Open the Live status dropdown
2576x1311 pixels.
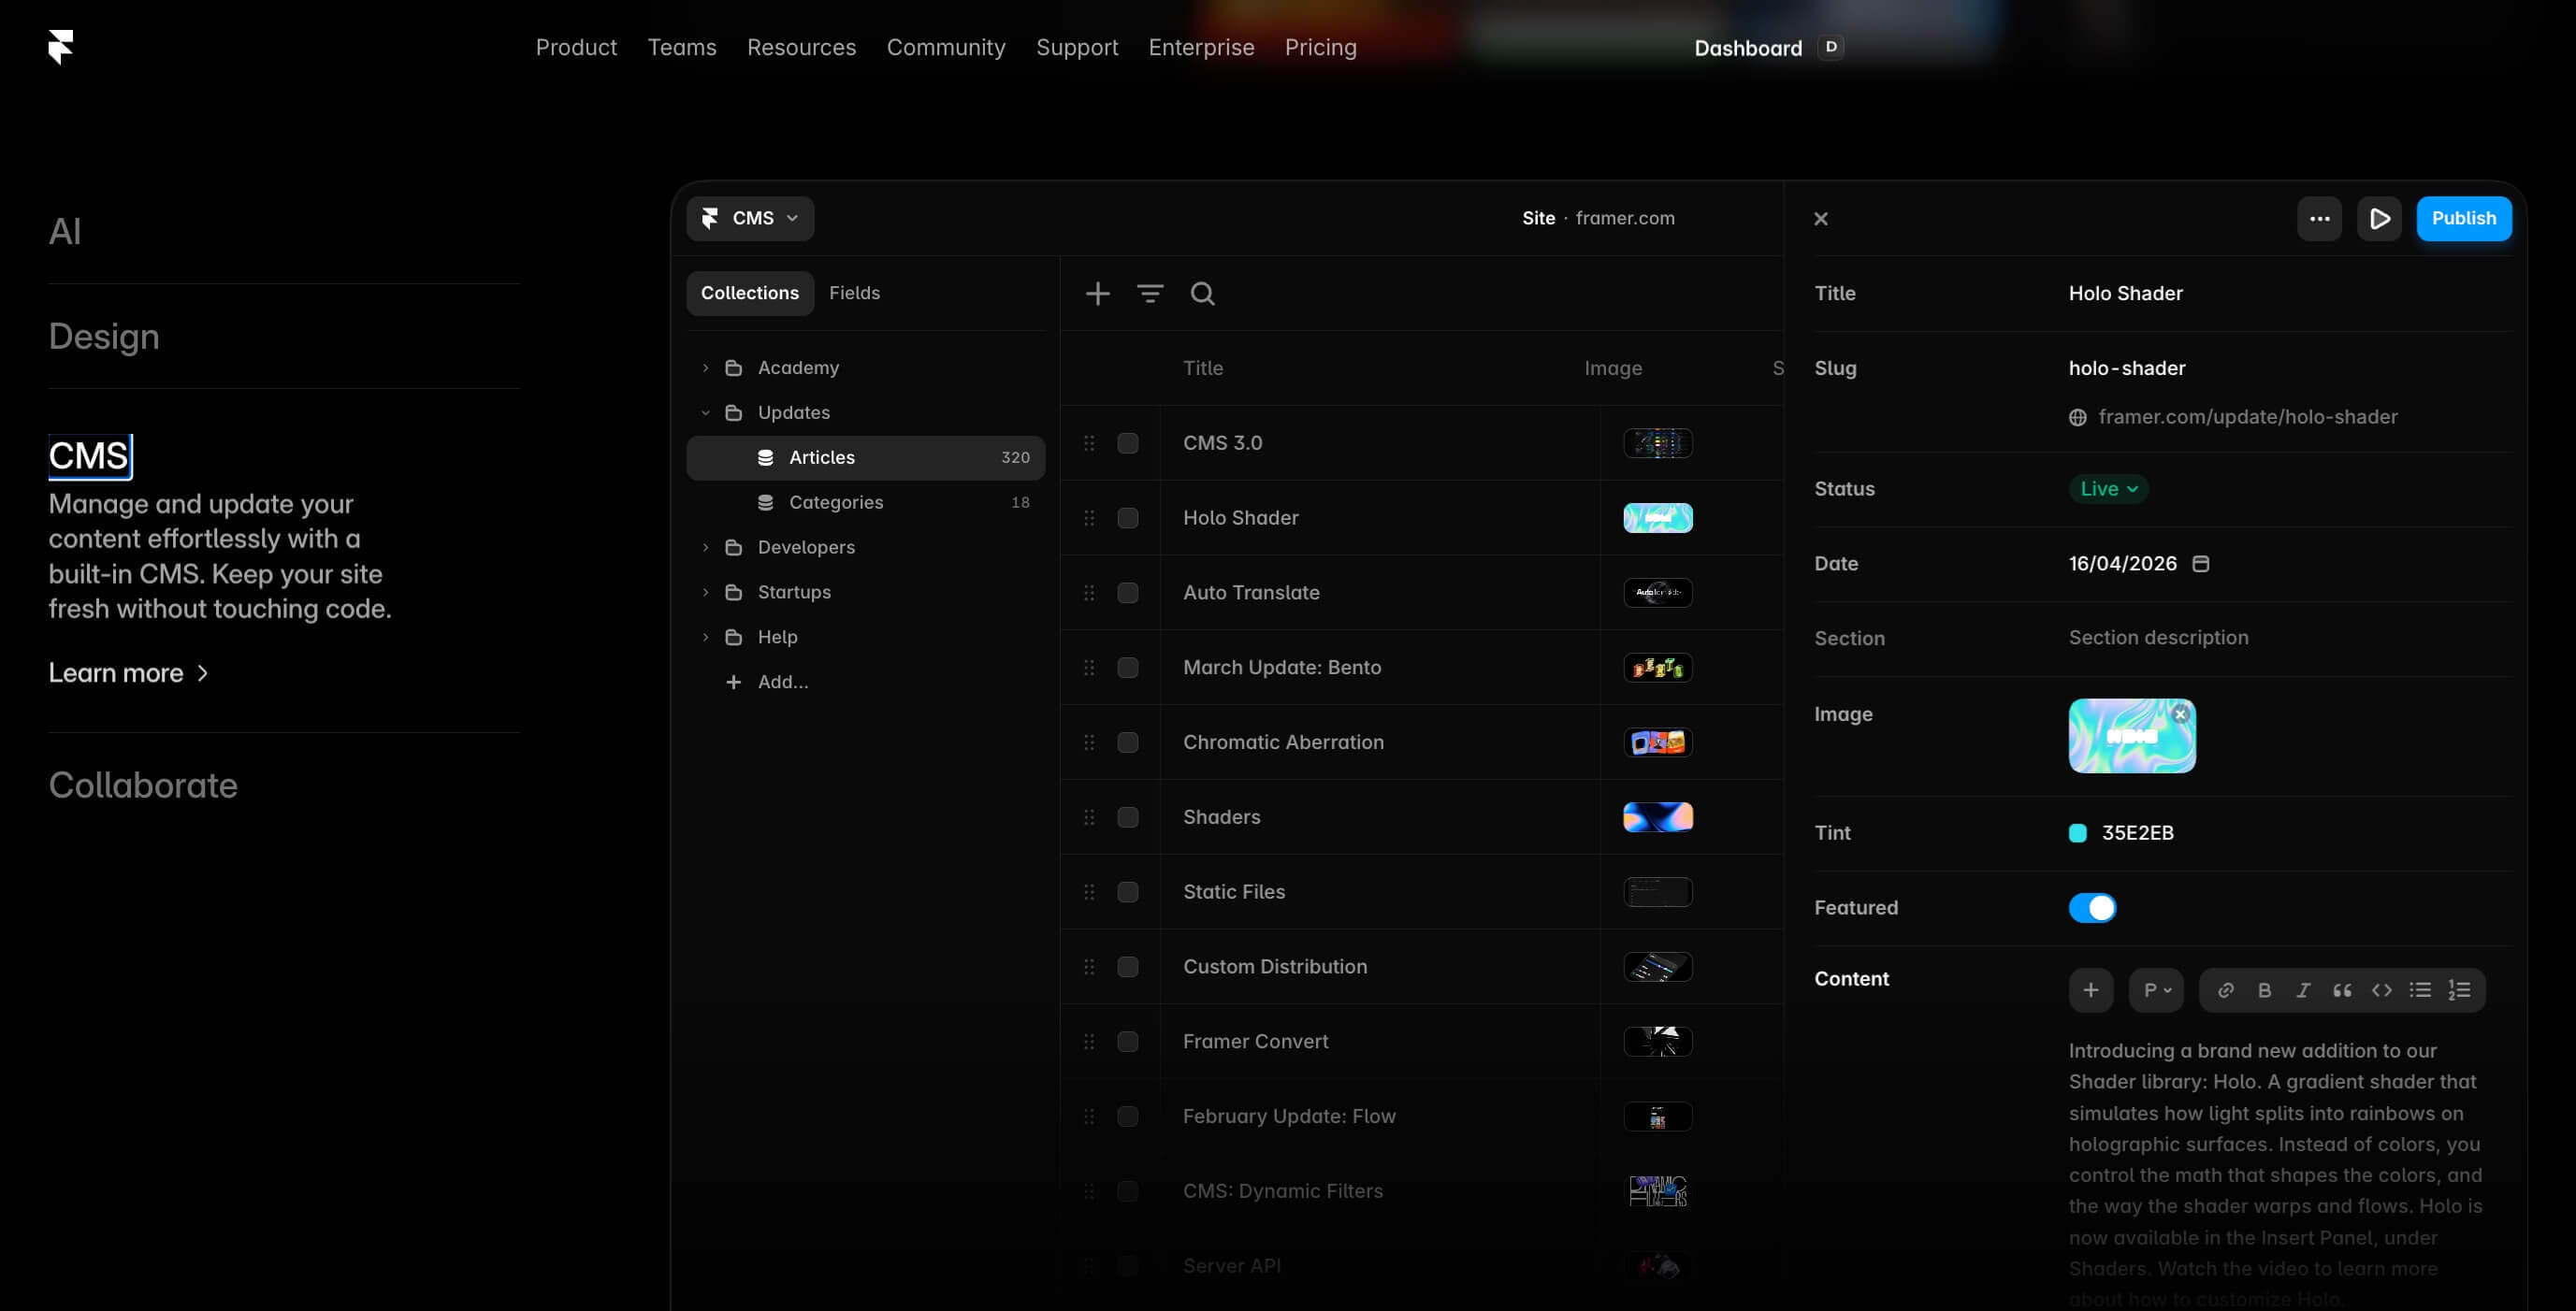tap(2108, 489)
